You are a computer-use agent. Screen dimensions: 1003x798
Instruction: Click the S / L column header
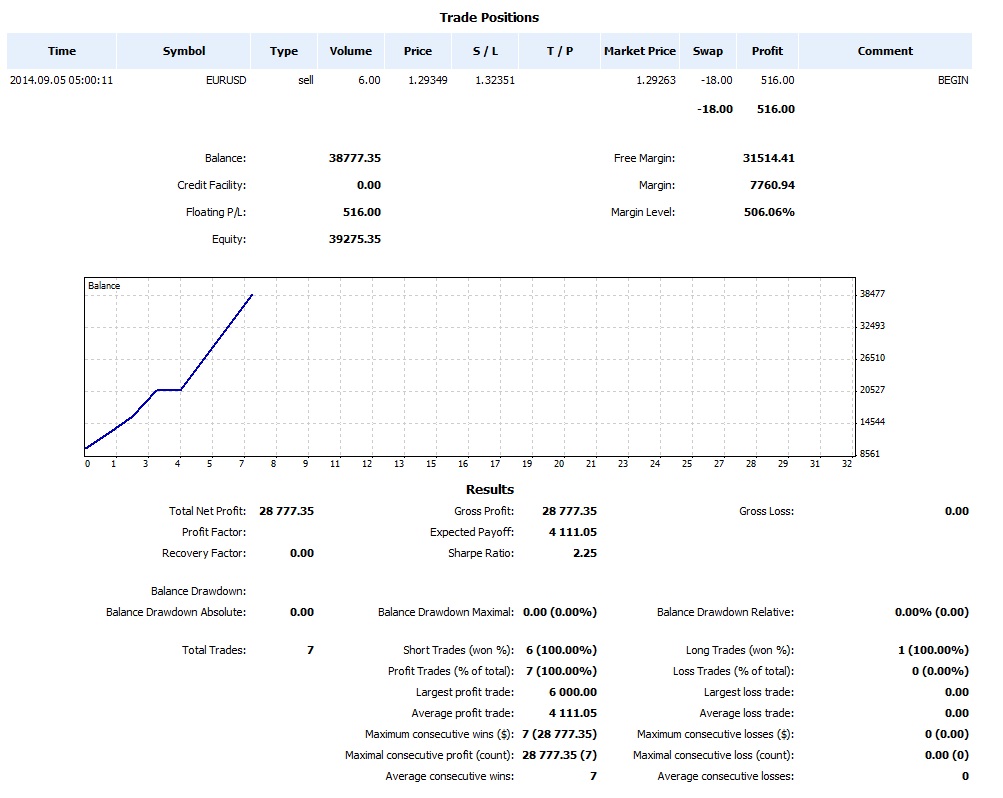tap(485, 51)
